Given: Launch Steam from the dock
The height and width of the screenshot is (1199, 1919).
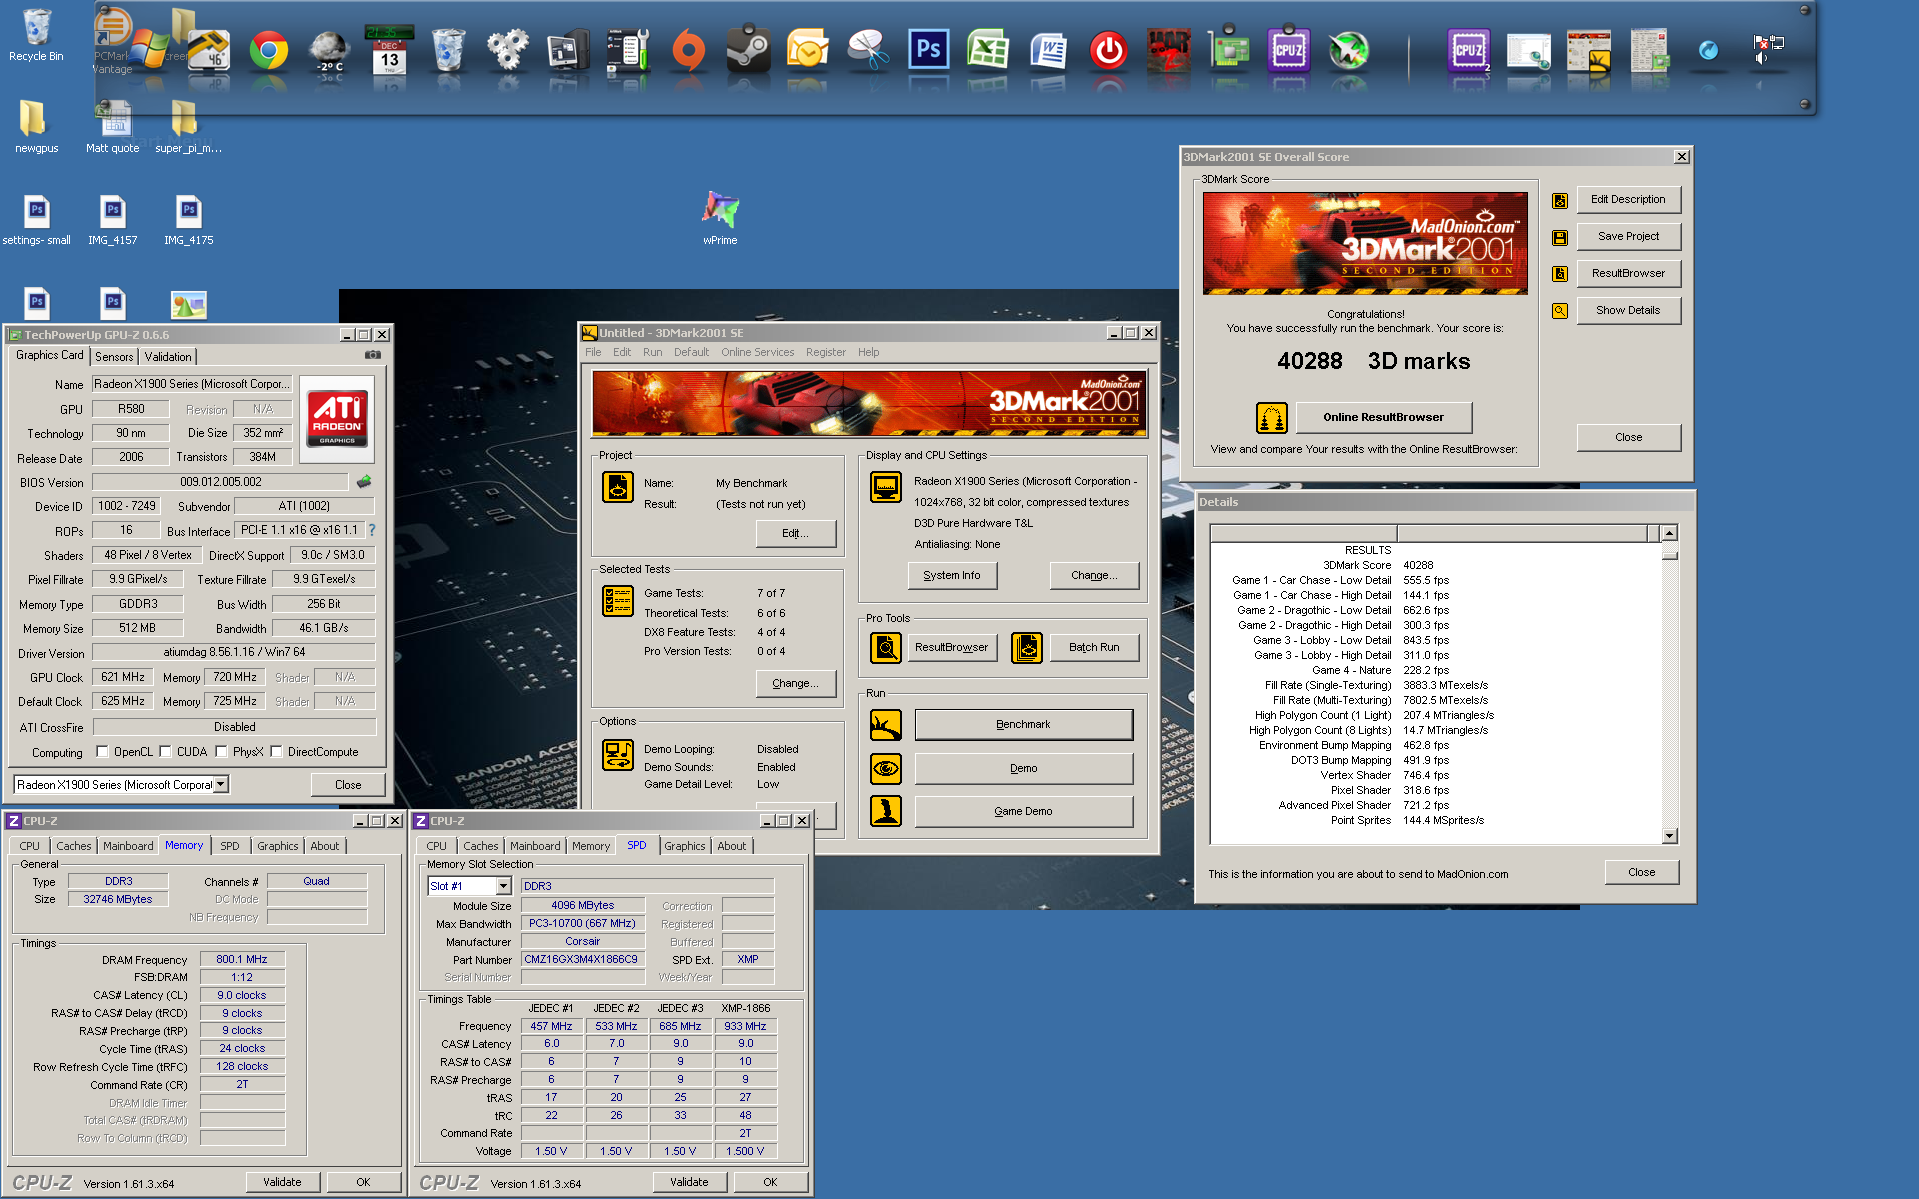Looking at the screenshot, I should point(748,50).
